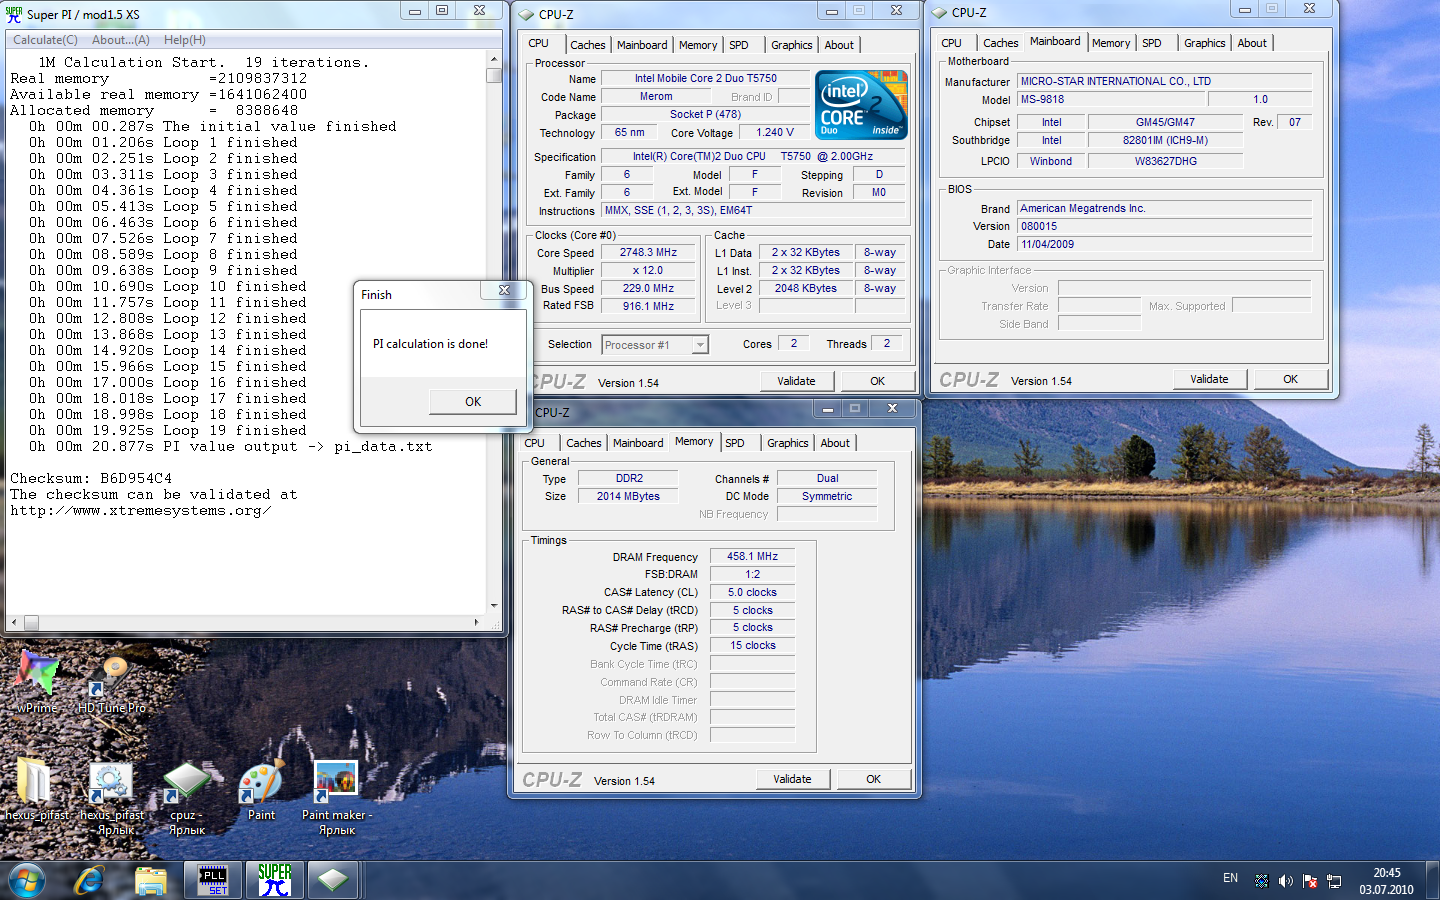Click the volume tray icon

[1285, 881]
